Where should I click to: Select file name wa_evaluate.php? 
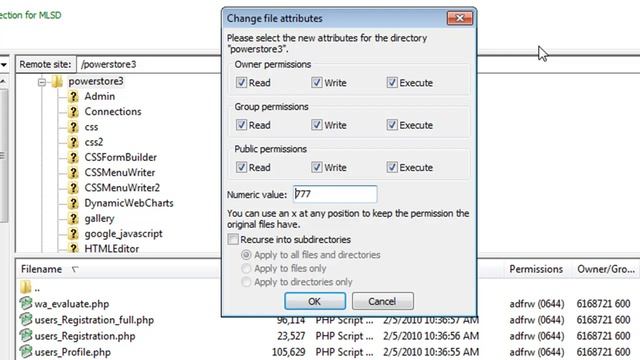coord(72,304)
